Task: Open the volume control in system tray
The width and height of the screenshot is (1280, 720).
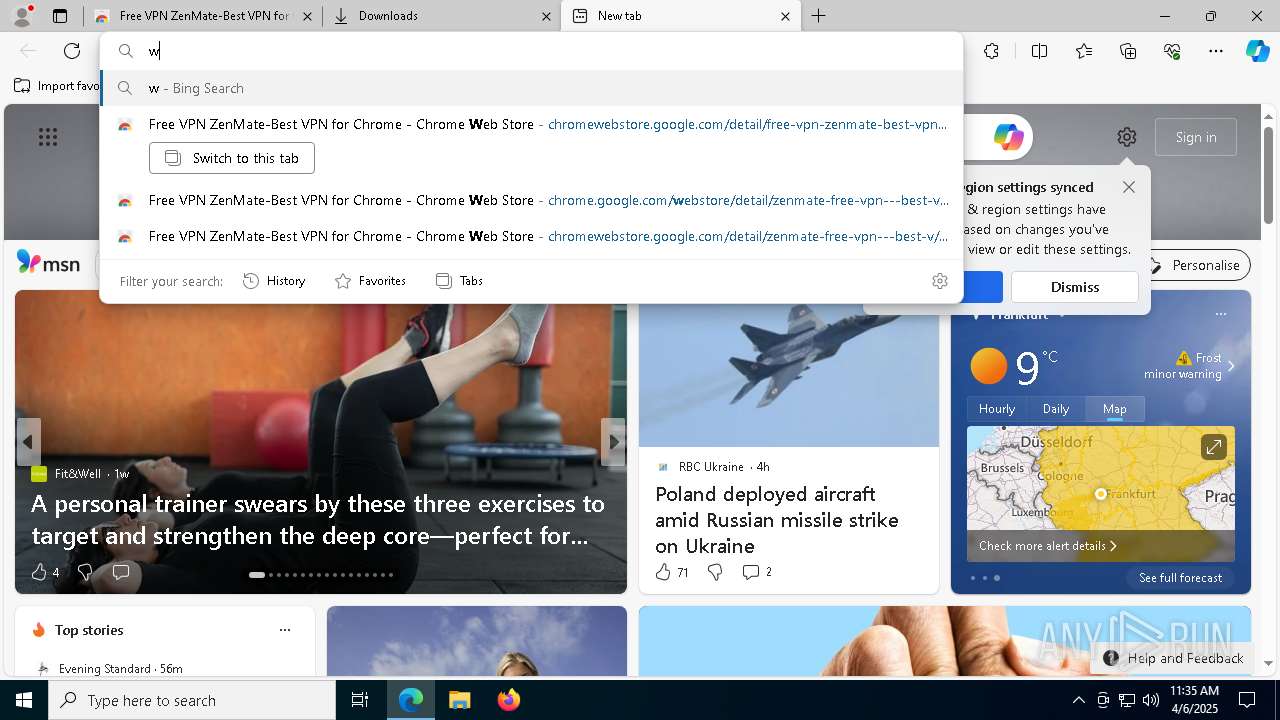Action: (1151, 700)
